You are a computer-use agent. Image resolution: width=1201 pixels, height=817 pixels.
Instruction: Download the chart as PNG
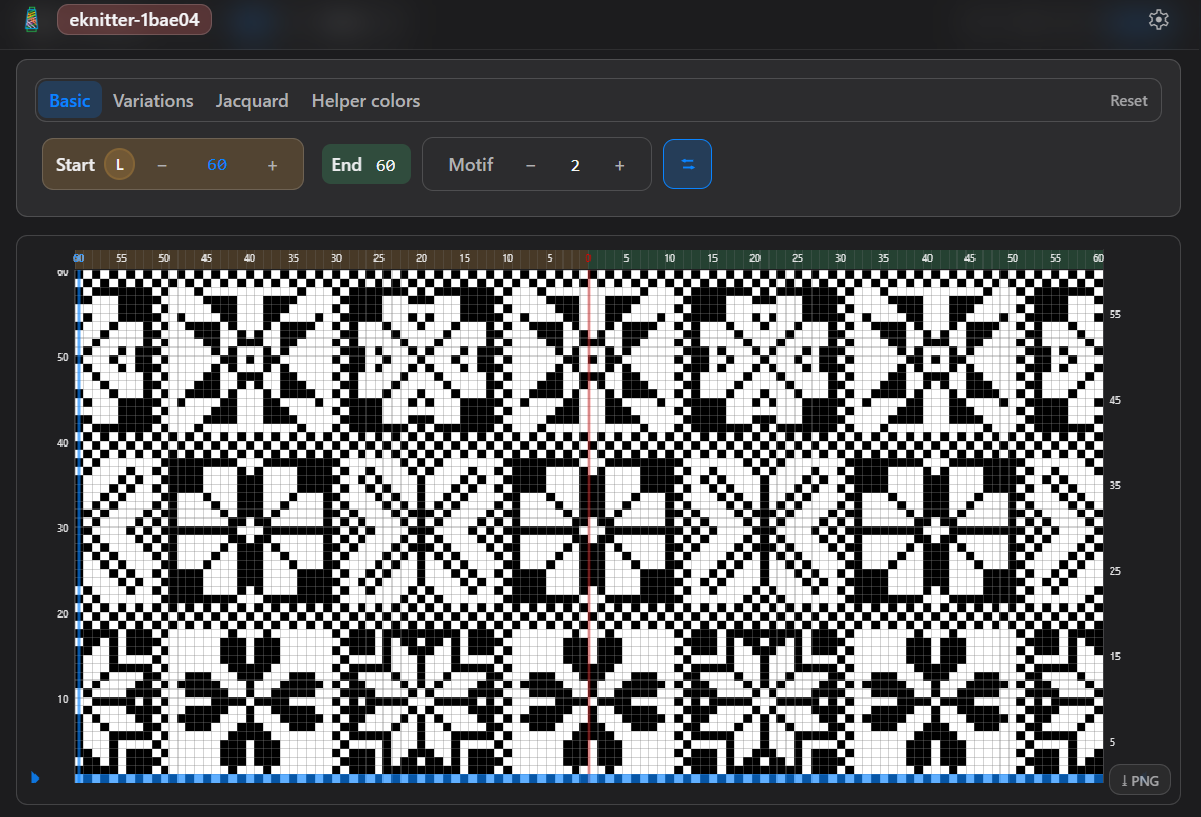tap(1139, 779)
